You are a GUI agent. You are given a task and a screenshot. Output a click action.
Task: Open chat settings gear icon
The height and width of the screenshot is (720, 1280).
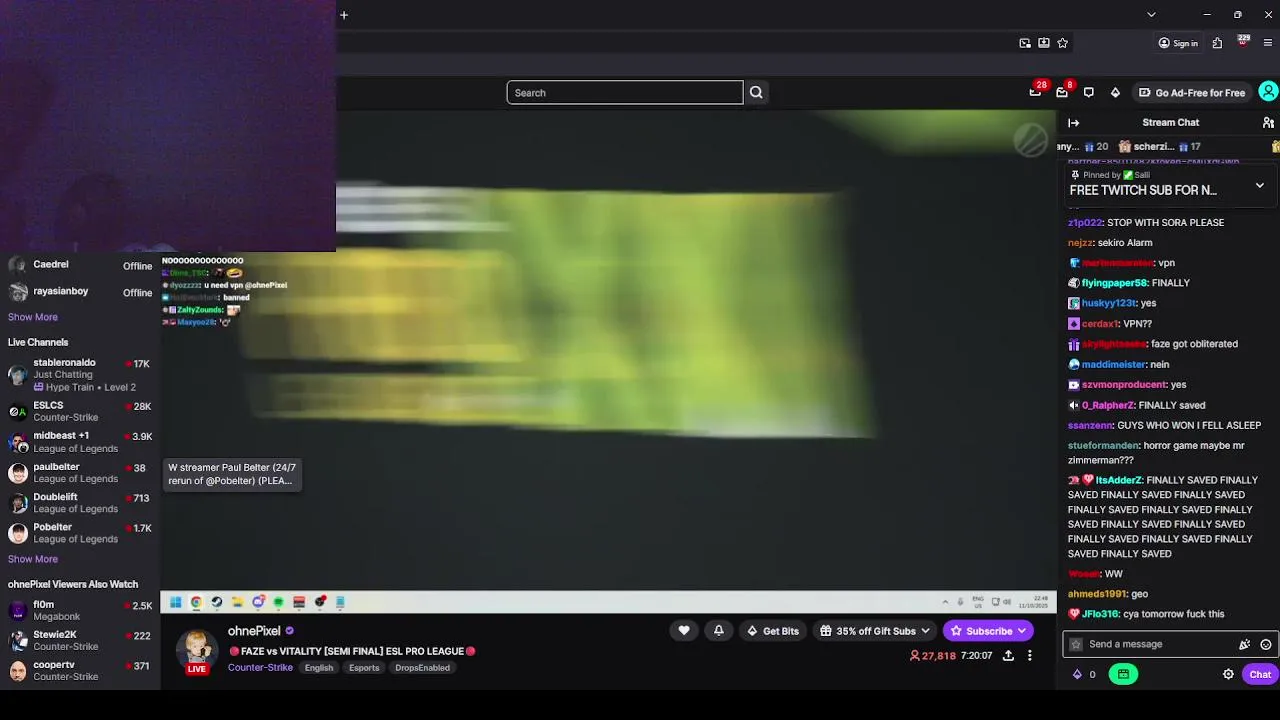1228,674
